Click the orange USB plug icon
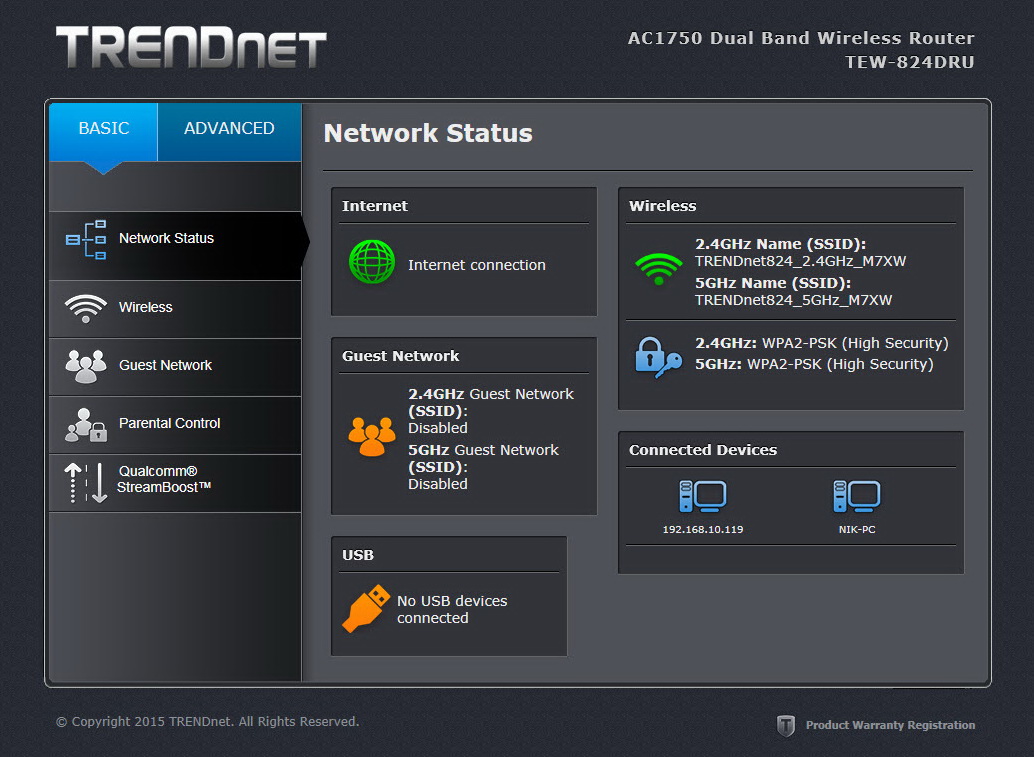 (367, 608)
